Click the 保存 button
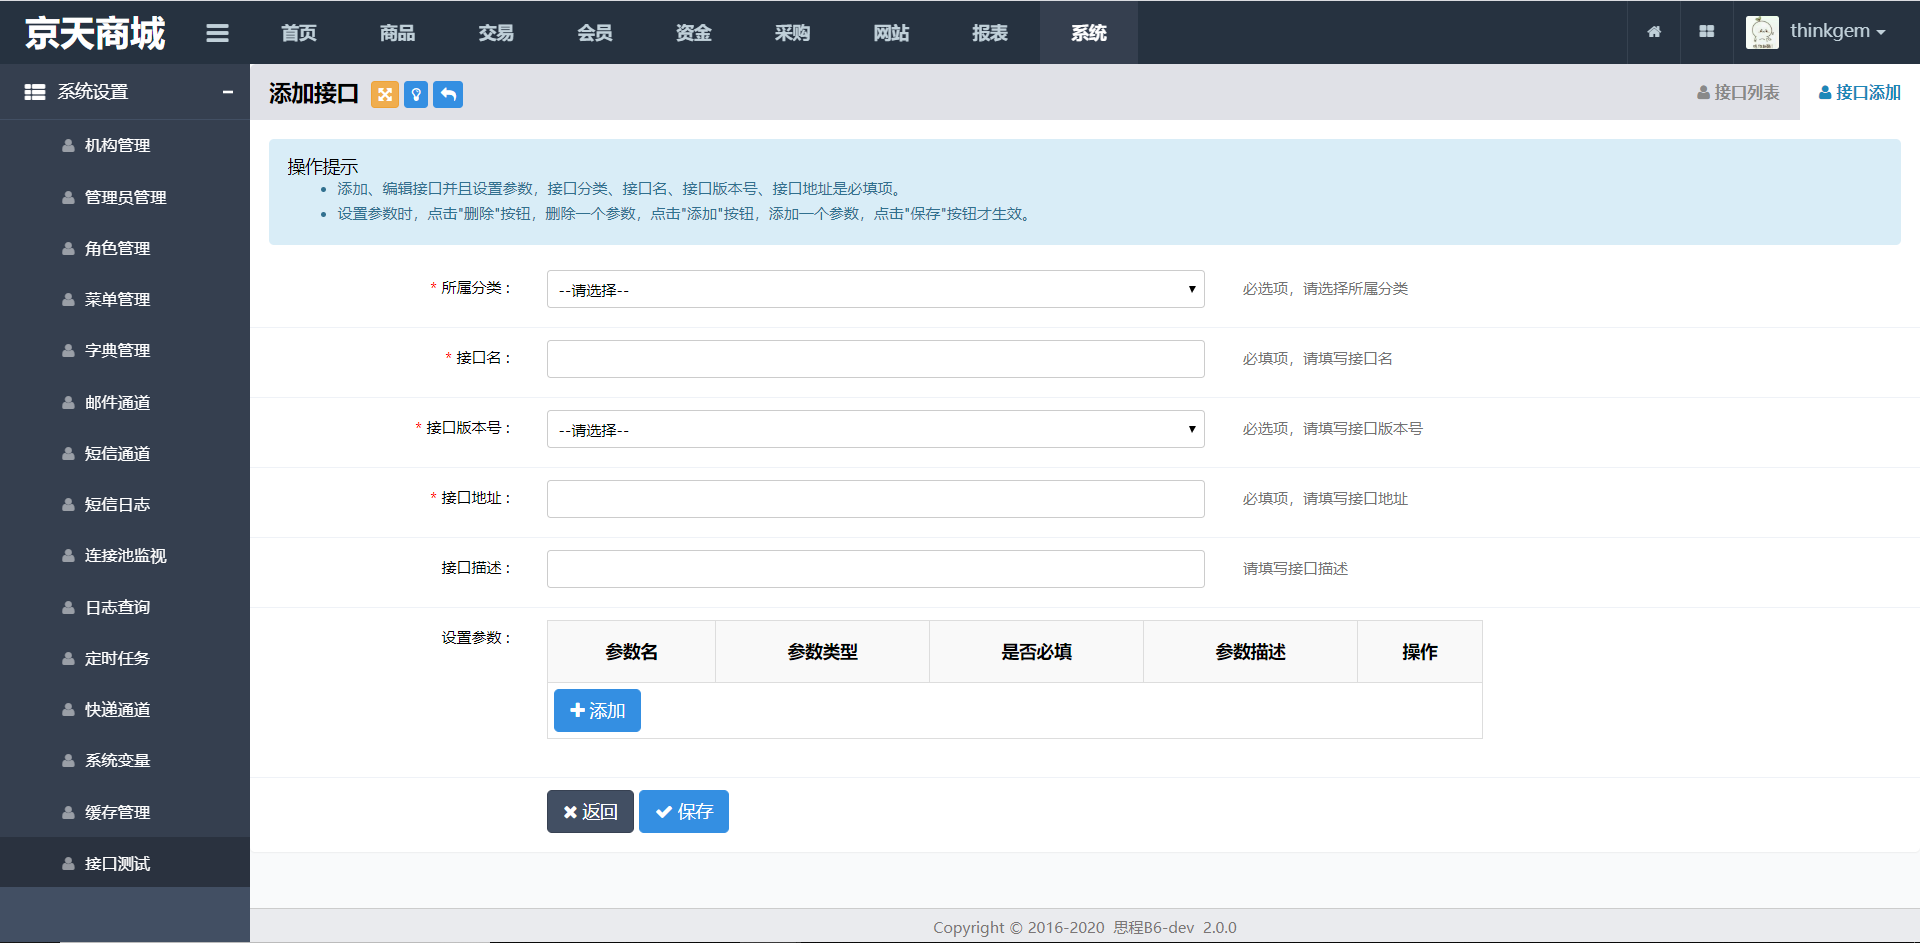Viewport: 1920px width, 943px height. (684, 812)
